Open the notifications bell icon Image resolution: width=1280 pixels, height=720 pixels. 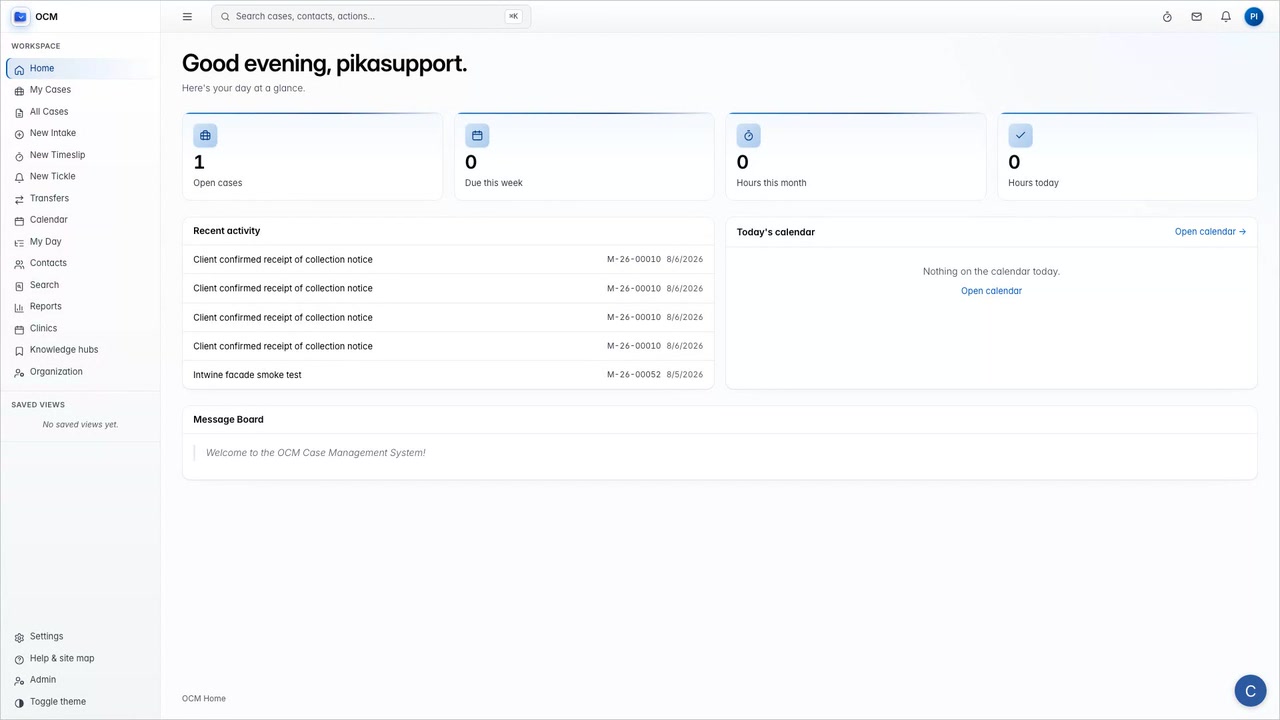pyautogui.click(x=1225, y=16)
